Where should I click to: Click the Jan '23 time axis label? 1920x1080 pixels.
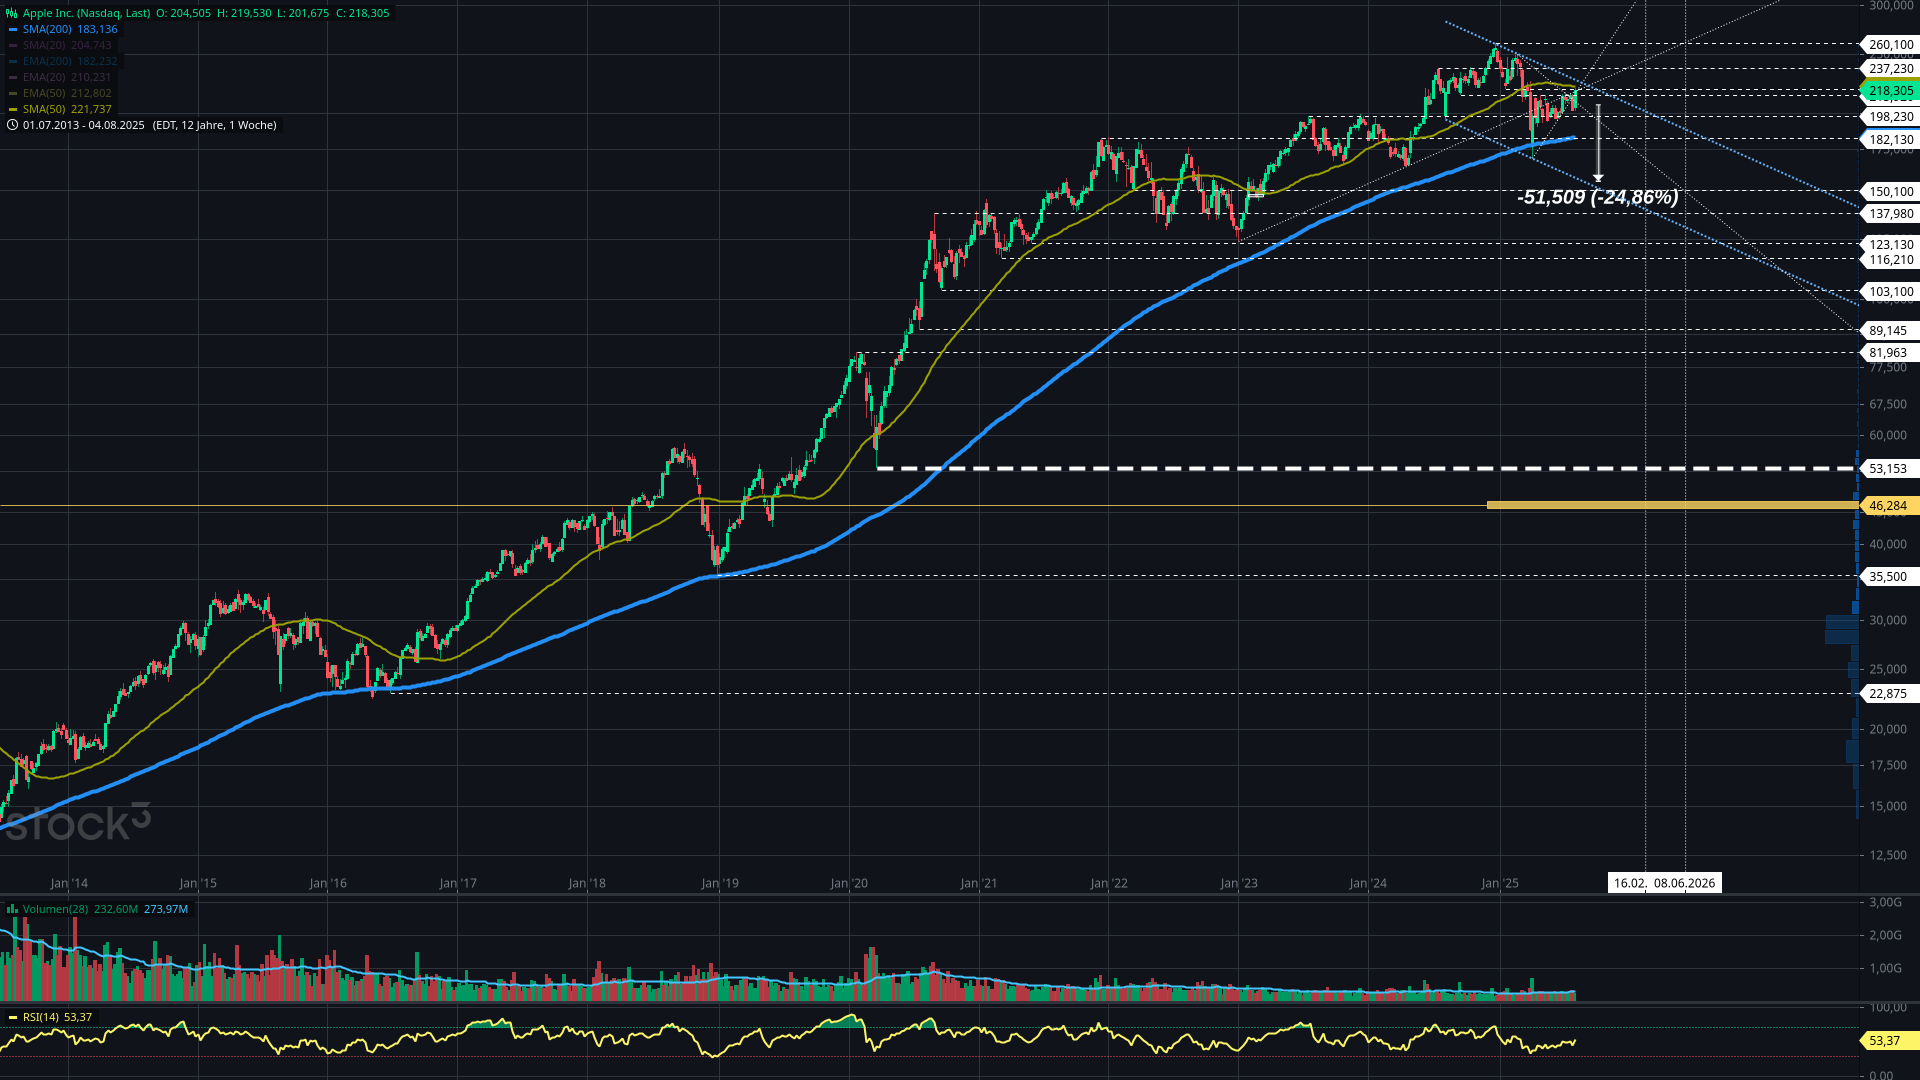(x=1239, y=883)
